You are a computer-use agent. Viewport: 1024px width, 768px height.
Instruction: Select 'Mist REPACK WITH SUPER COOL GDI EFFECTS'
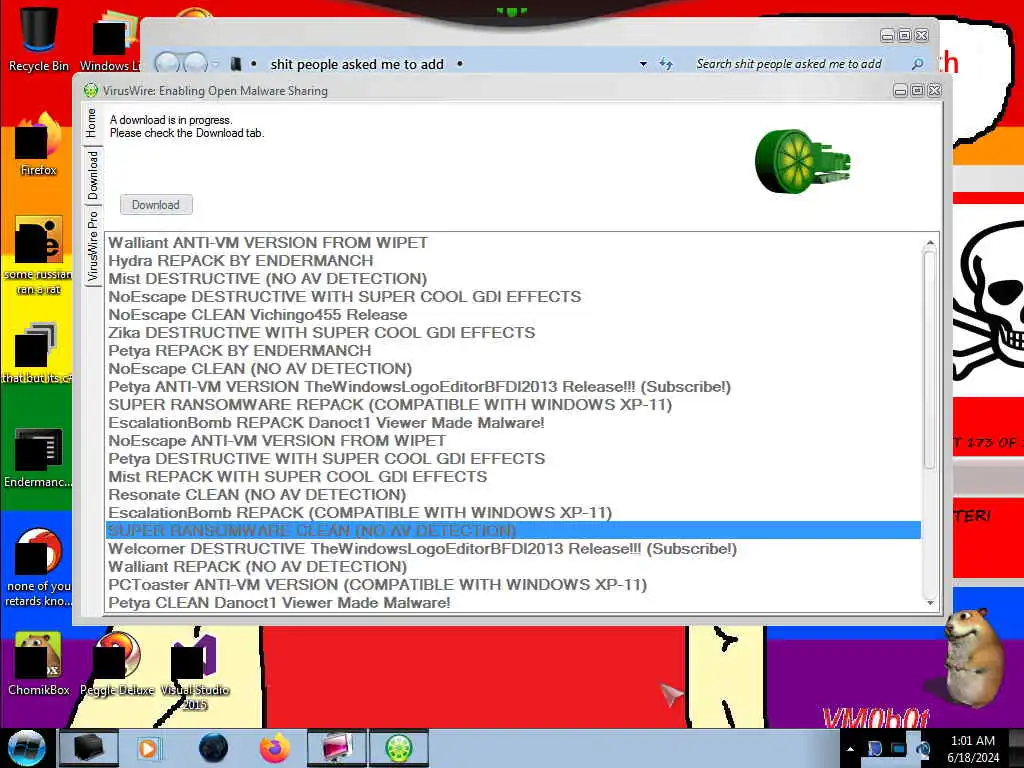click(513, 477)
